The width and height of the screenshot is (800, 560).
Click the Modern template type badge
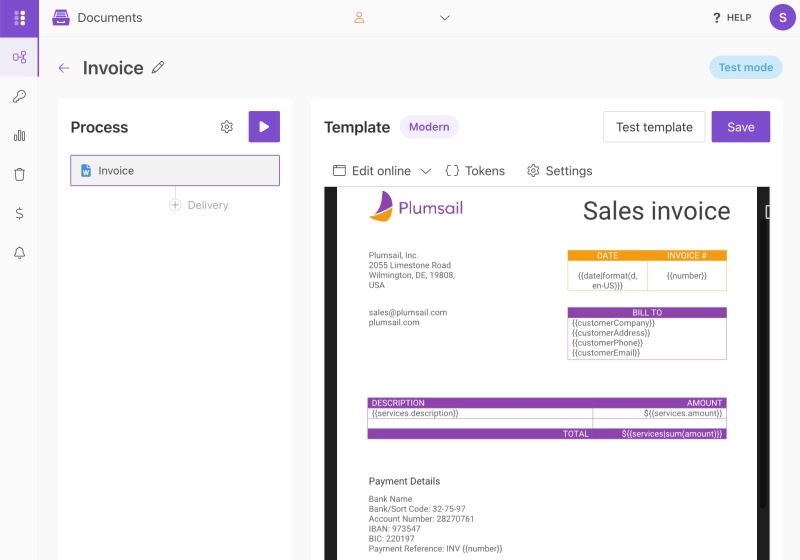tap(429, 126)
